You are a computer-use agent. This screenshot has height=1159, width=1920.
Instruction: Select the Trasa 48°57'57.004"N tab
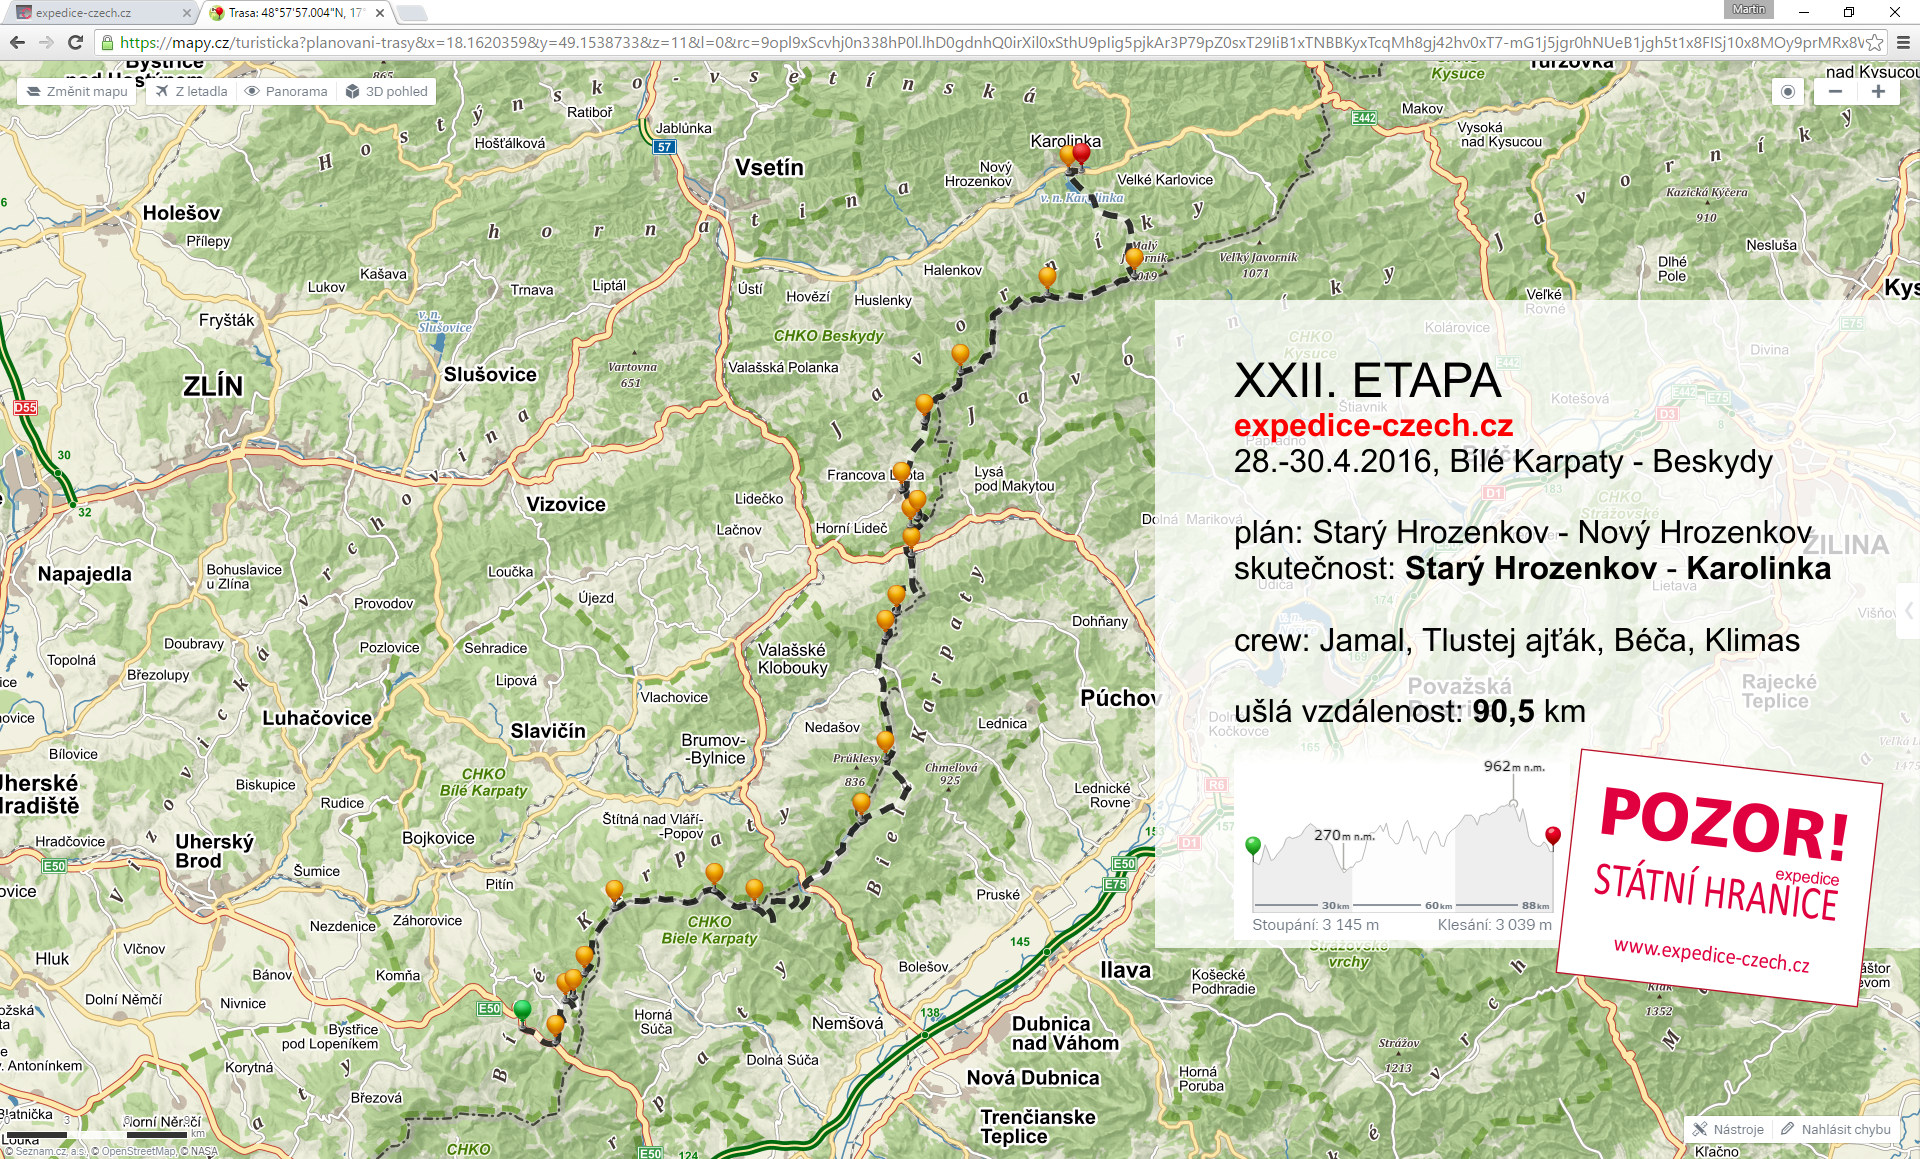(295, 13)
